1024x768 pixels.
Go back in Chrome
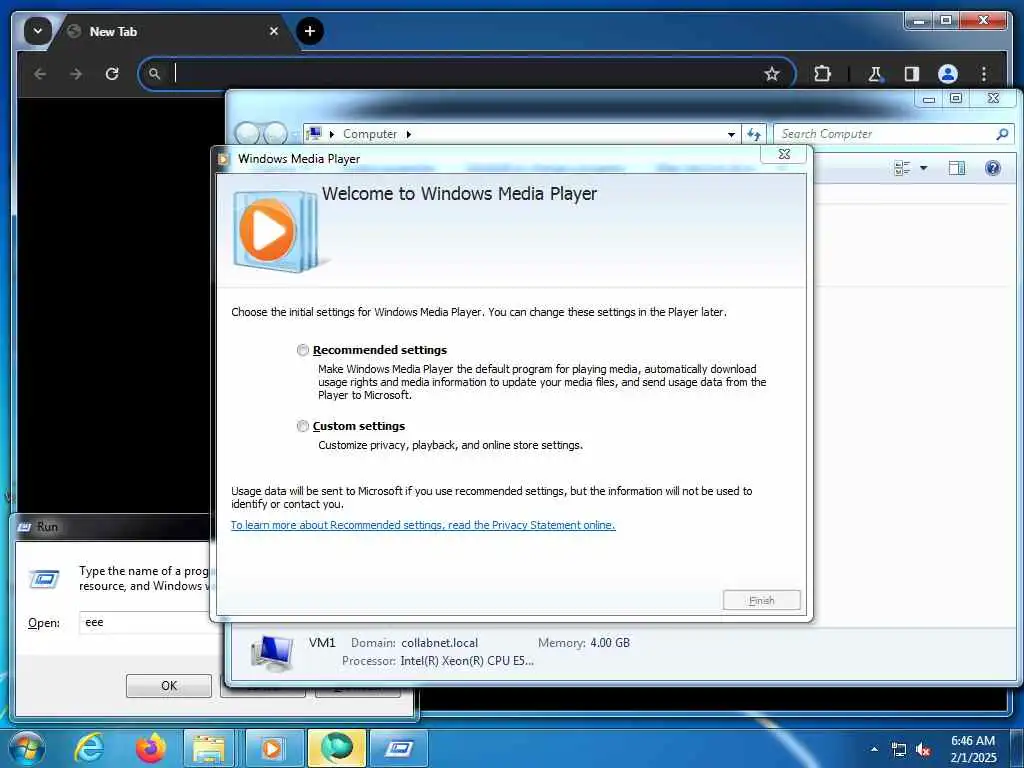click(x=40, y=74)
